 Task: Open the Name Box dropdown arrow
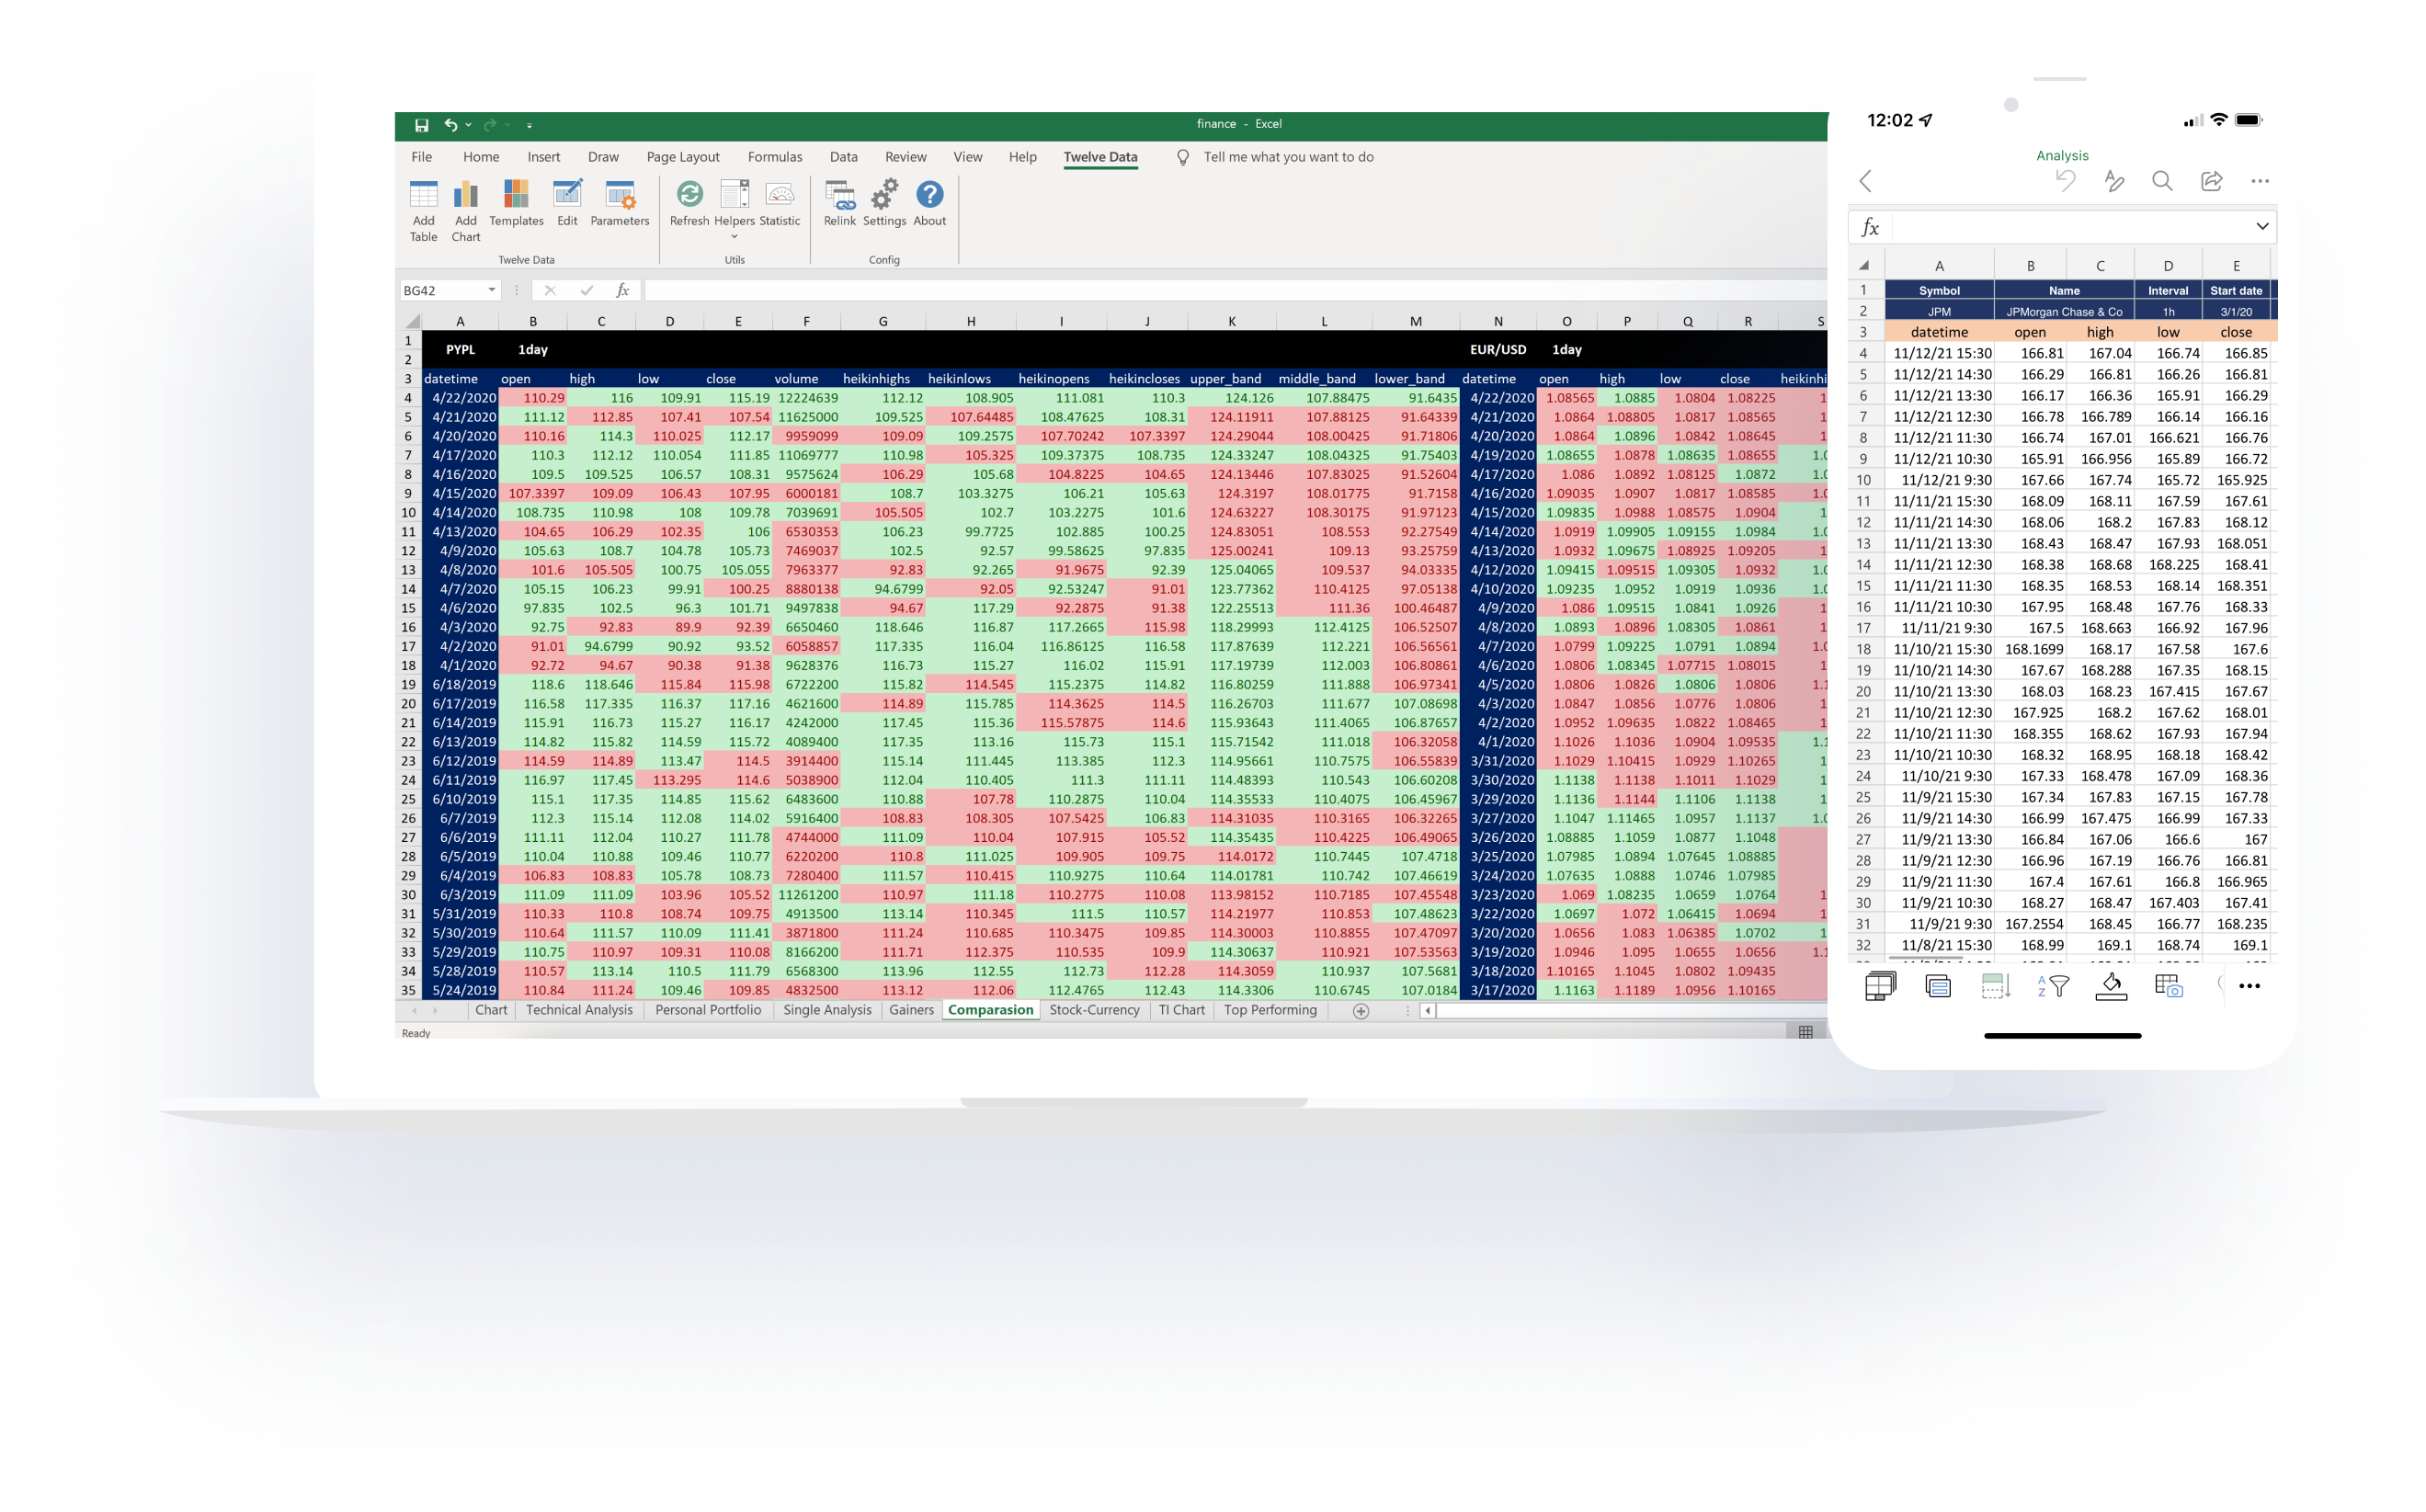pyautogui.click(x=492, y=290)
